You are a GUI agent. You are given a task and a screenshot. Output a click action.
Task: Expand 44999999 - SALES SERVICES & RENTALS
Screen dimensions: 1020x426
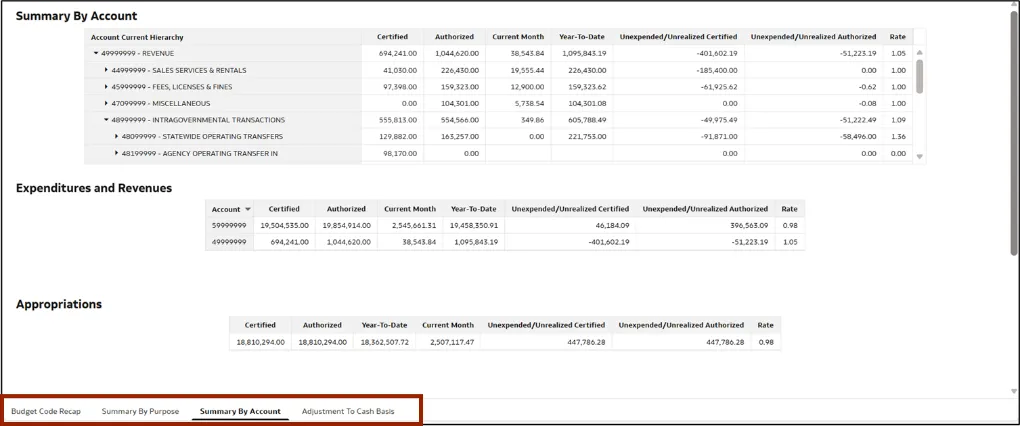pos(106,70)
